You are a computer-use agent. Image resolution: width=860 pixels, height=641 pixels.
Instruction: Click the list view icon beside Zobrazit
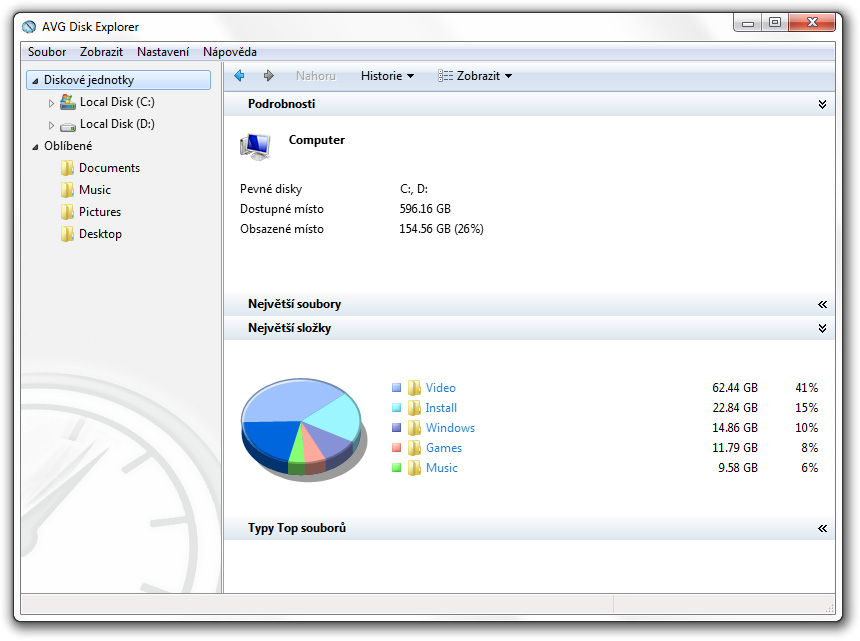coord(445,76)
